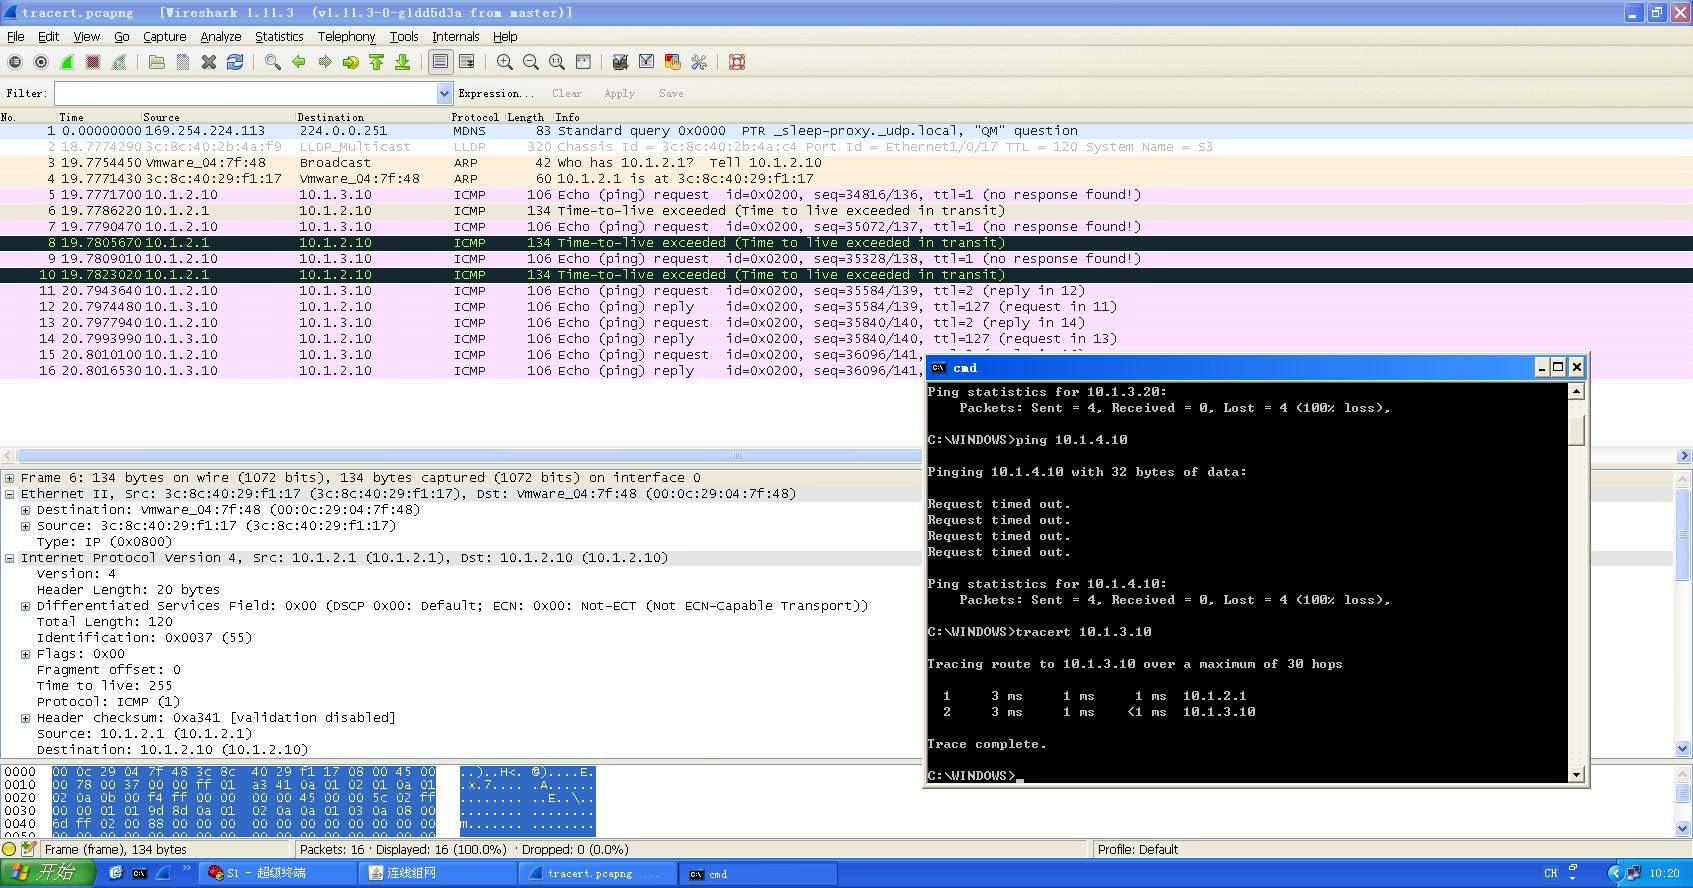Open the Capture menu
This screenshot has width=1693, height=888.
(165, 37)
